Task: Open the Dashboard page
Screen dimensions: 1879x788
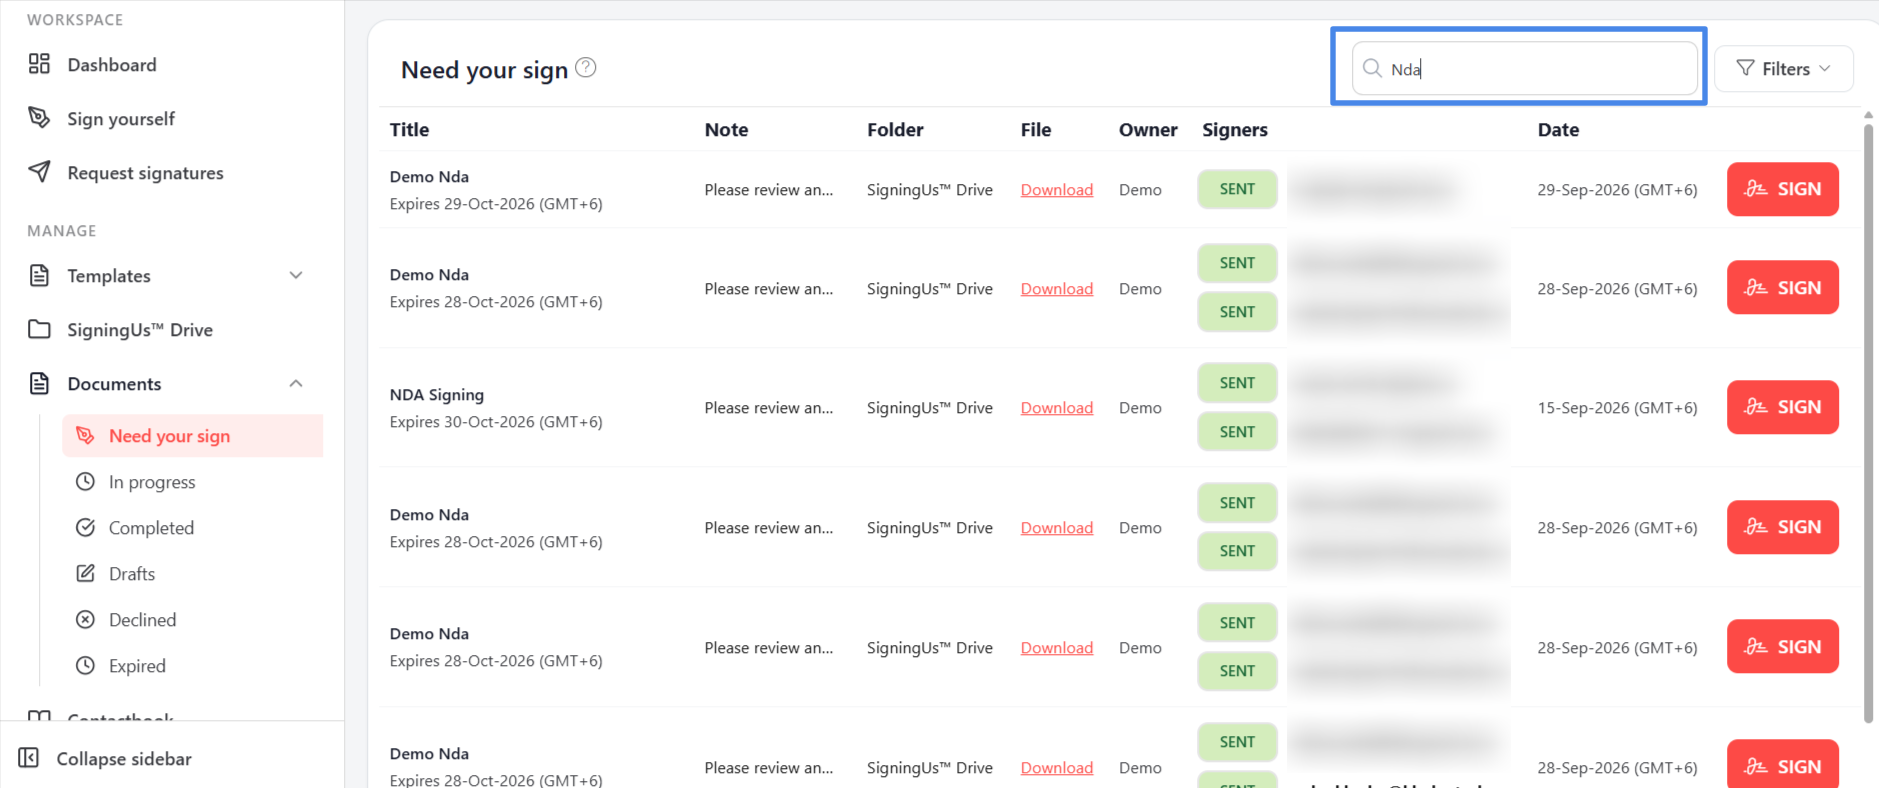Action: [112, 65]
